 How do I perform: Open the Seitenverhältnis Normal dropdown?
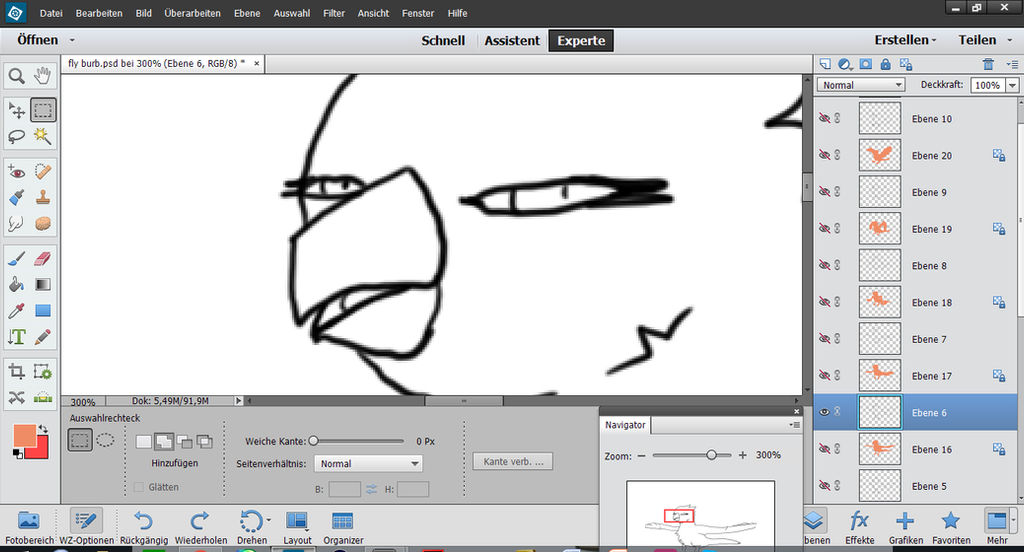click(368, 464)
